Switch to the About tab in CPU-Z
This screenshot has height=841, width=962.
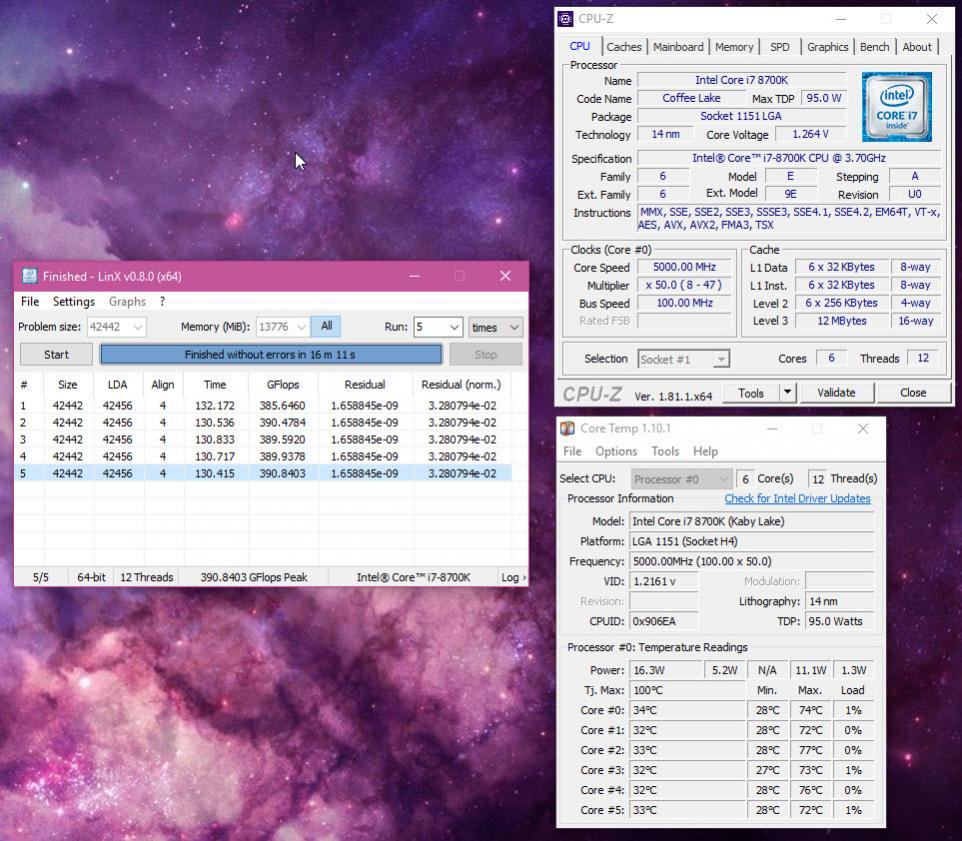[x=917, y=47]
